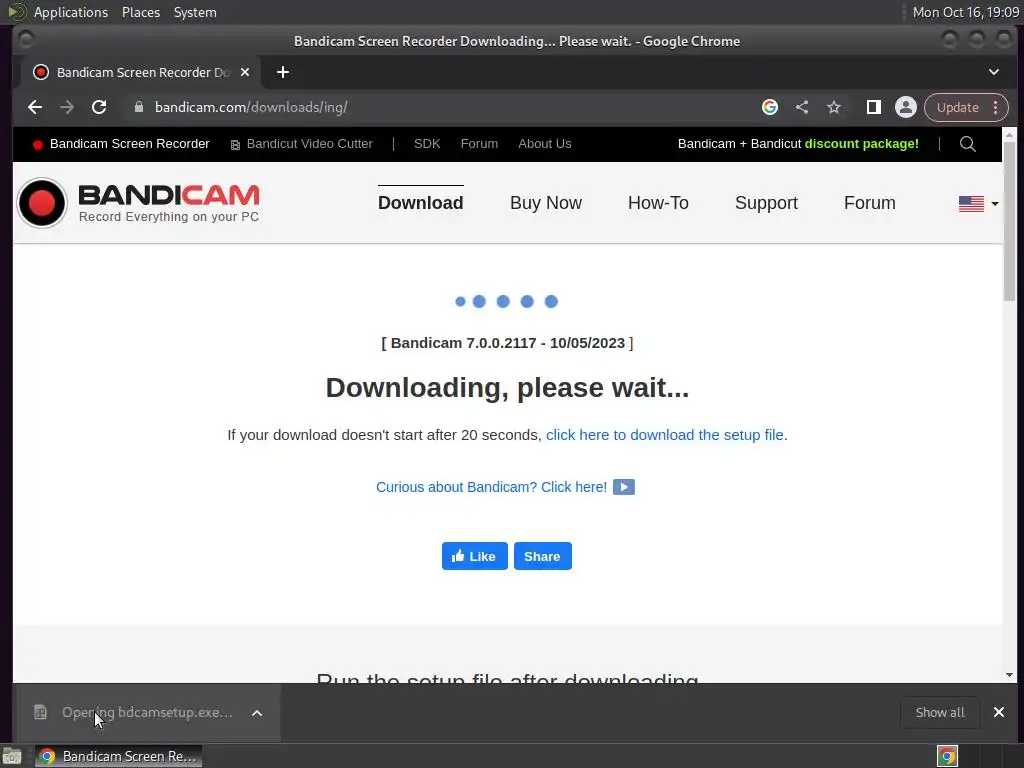Click Show all downloads button

(940, 712)
